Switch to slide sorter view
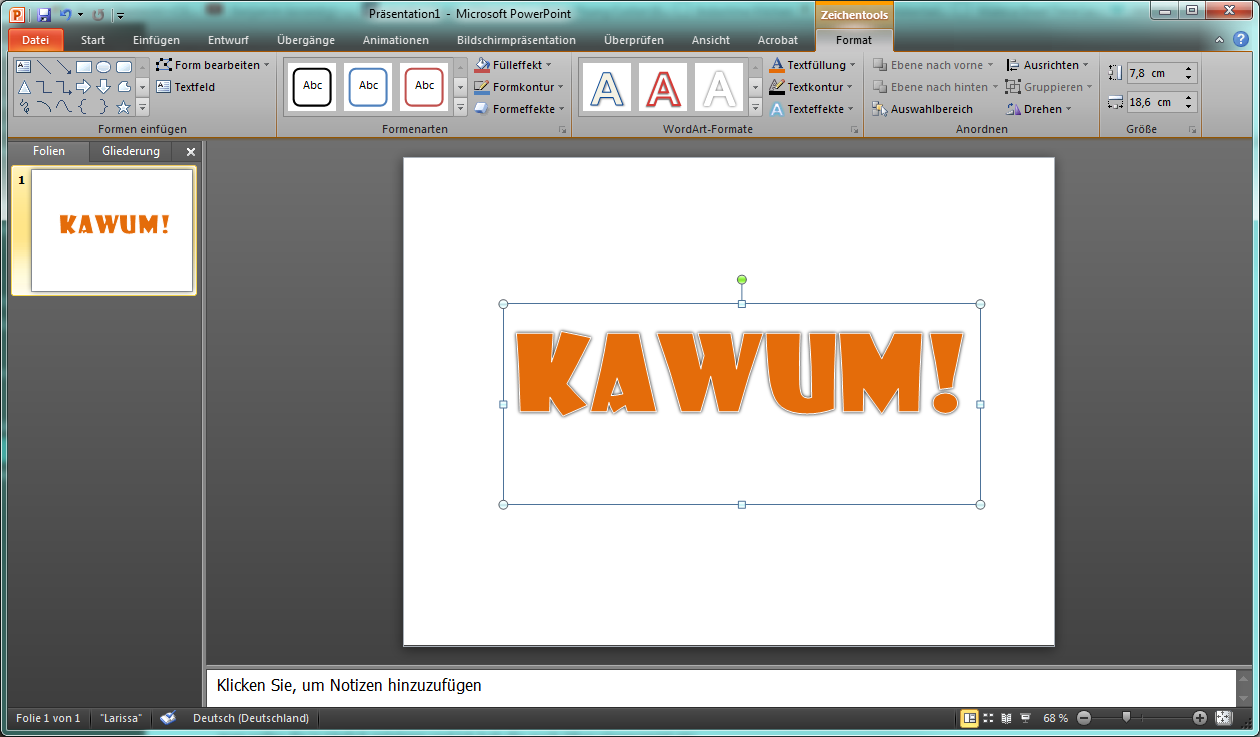The image size is (1260, 737). 988,718
